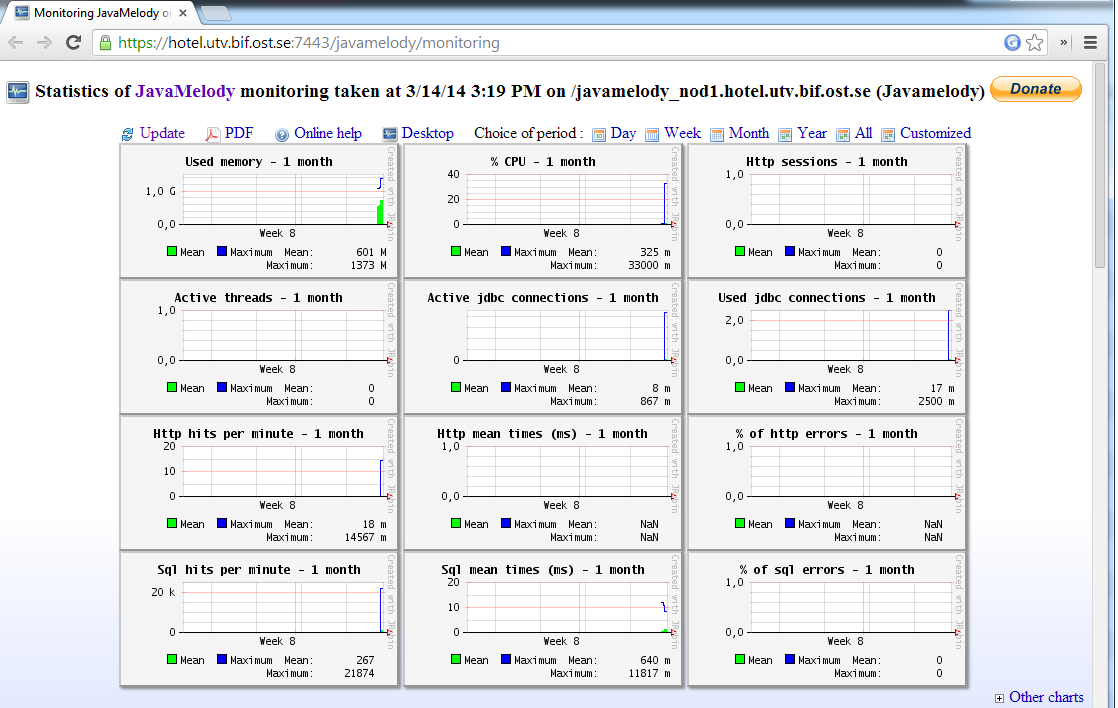The width and height of the screenshot is (1118, 708).
Task: Click the Day period calendar icon
Action: [x=599, y=134]
